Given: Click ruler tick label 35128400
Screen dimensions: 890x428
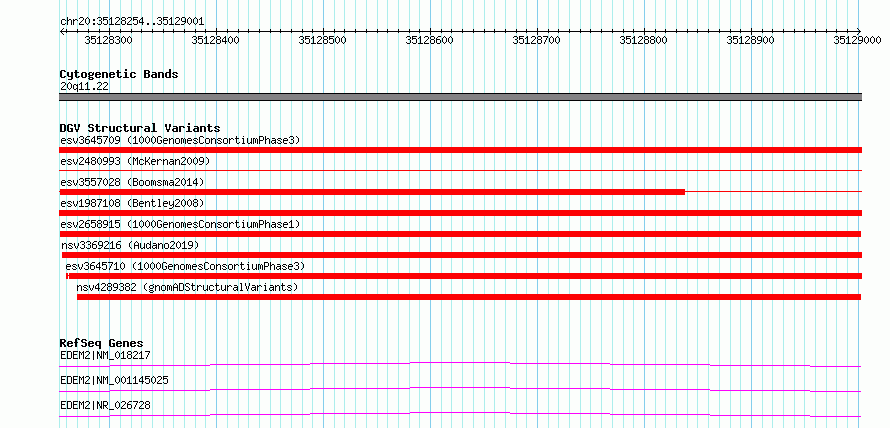Looking at the screenshot, I should [216, 40].
